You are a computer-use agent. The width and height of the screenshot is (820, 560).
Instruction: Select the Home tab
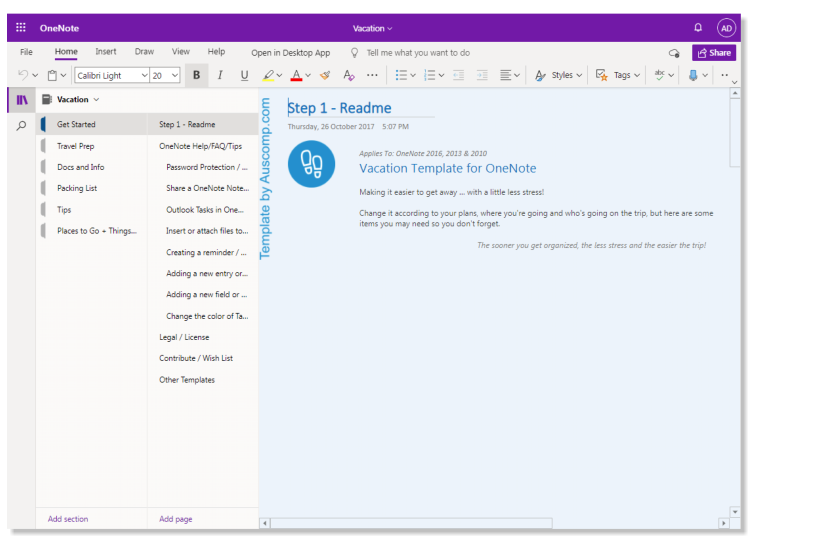[x=66, y=52]
